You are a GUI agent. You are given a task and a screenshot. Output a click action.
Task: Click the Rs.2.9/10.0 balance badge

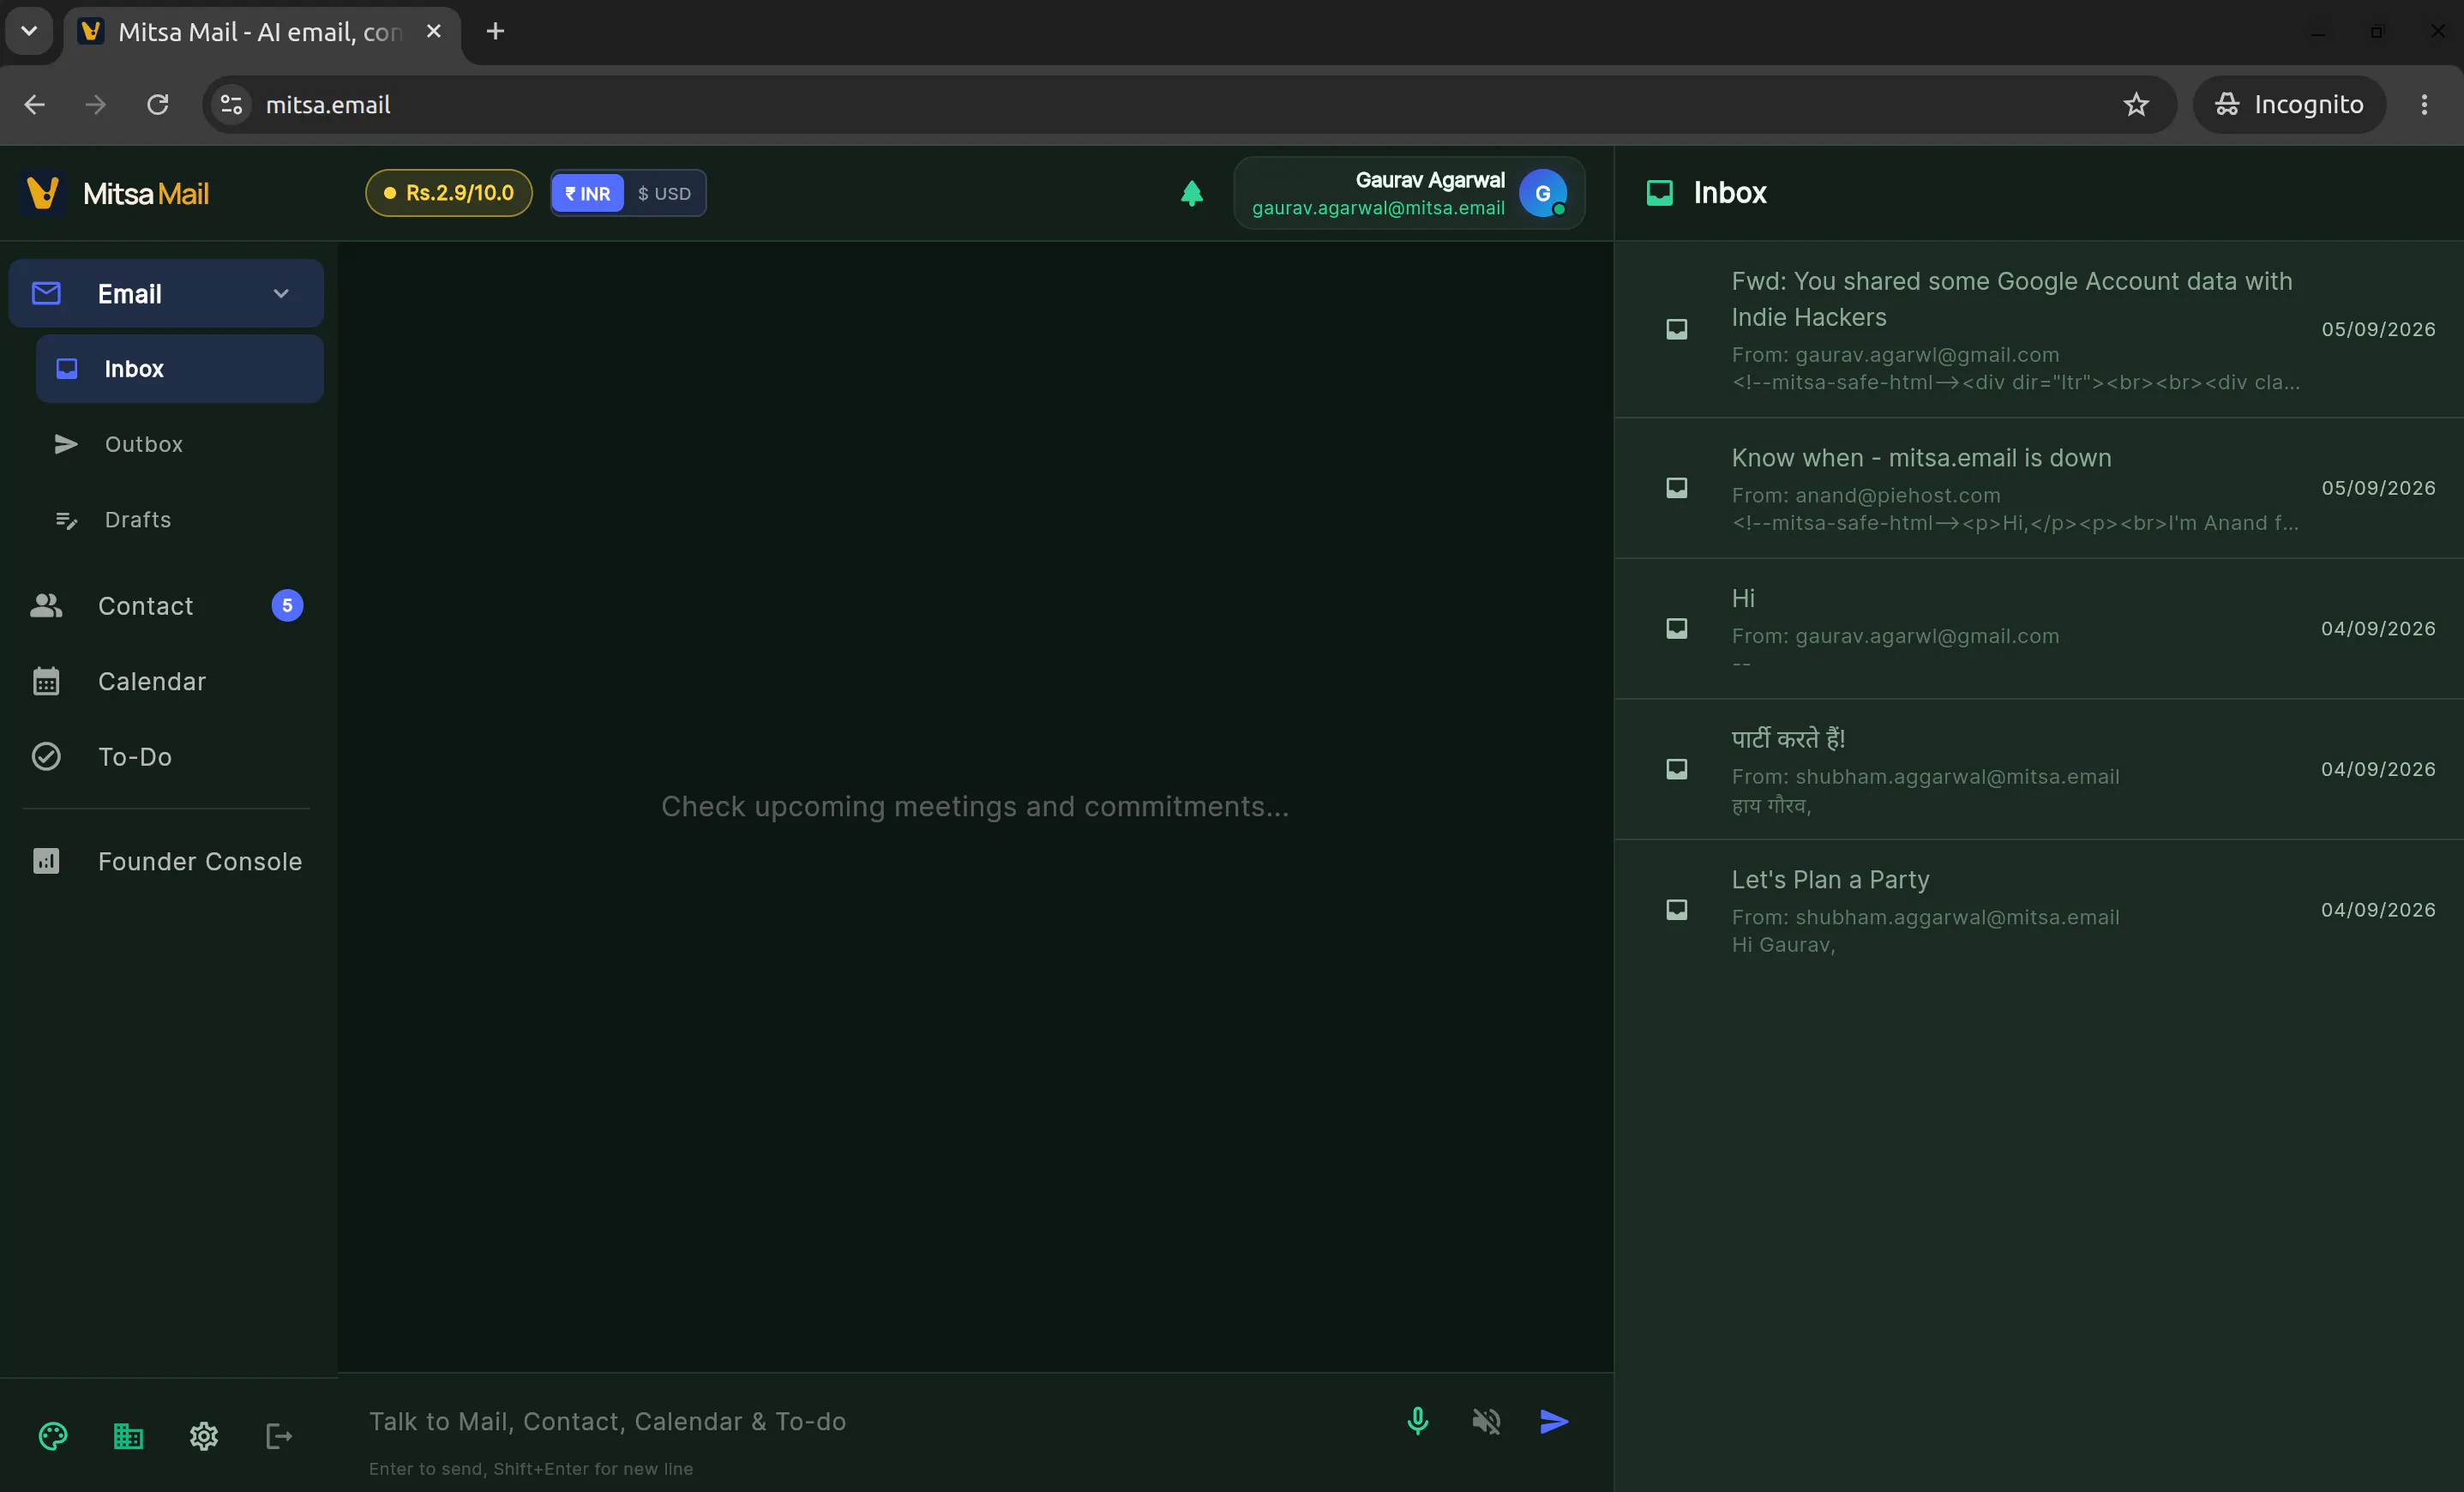449,193
